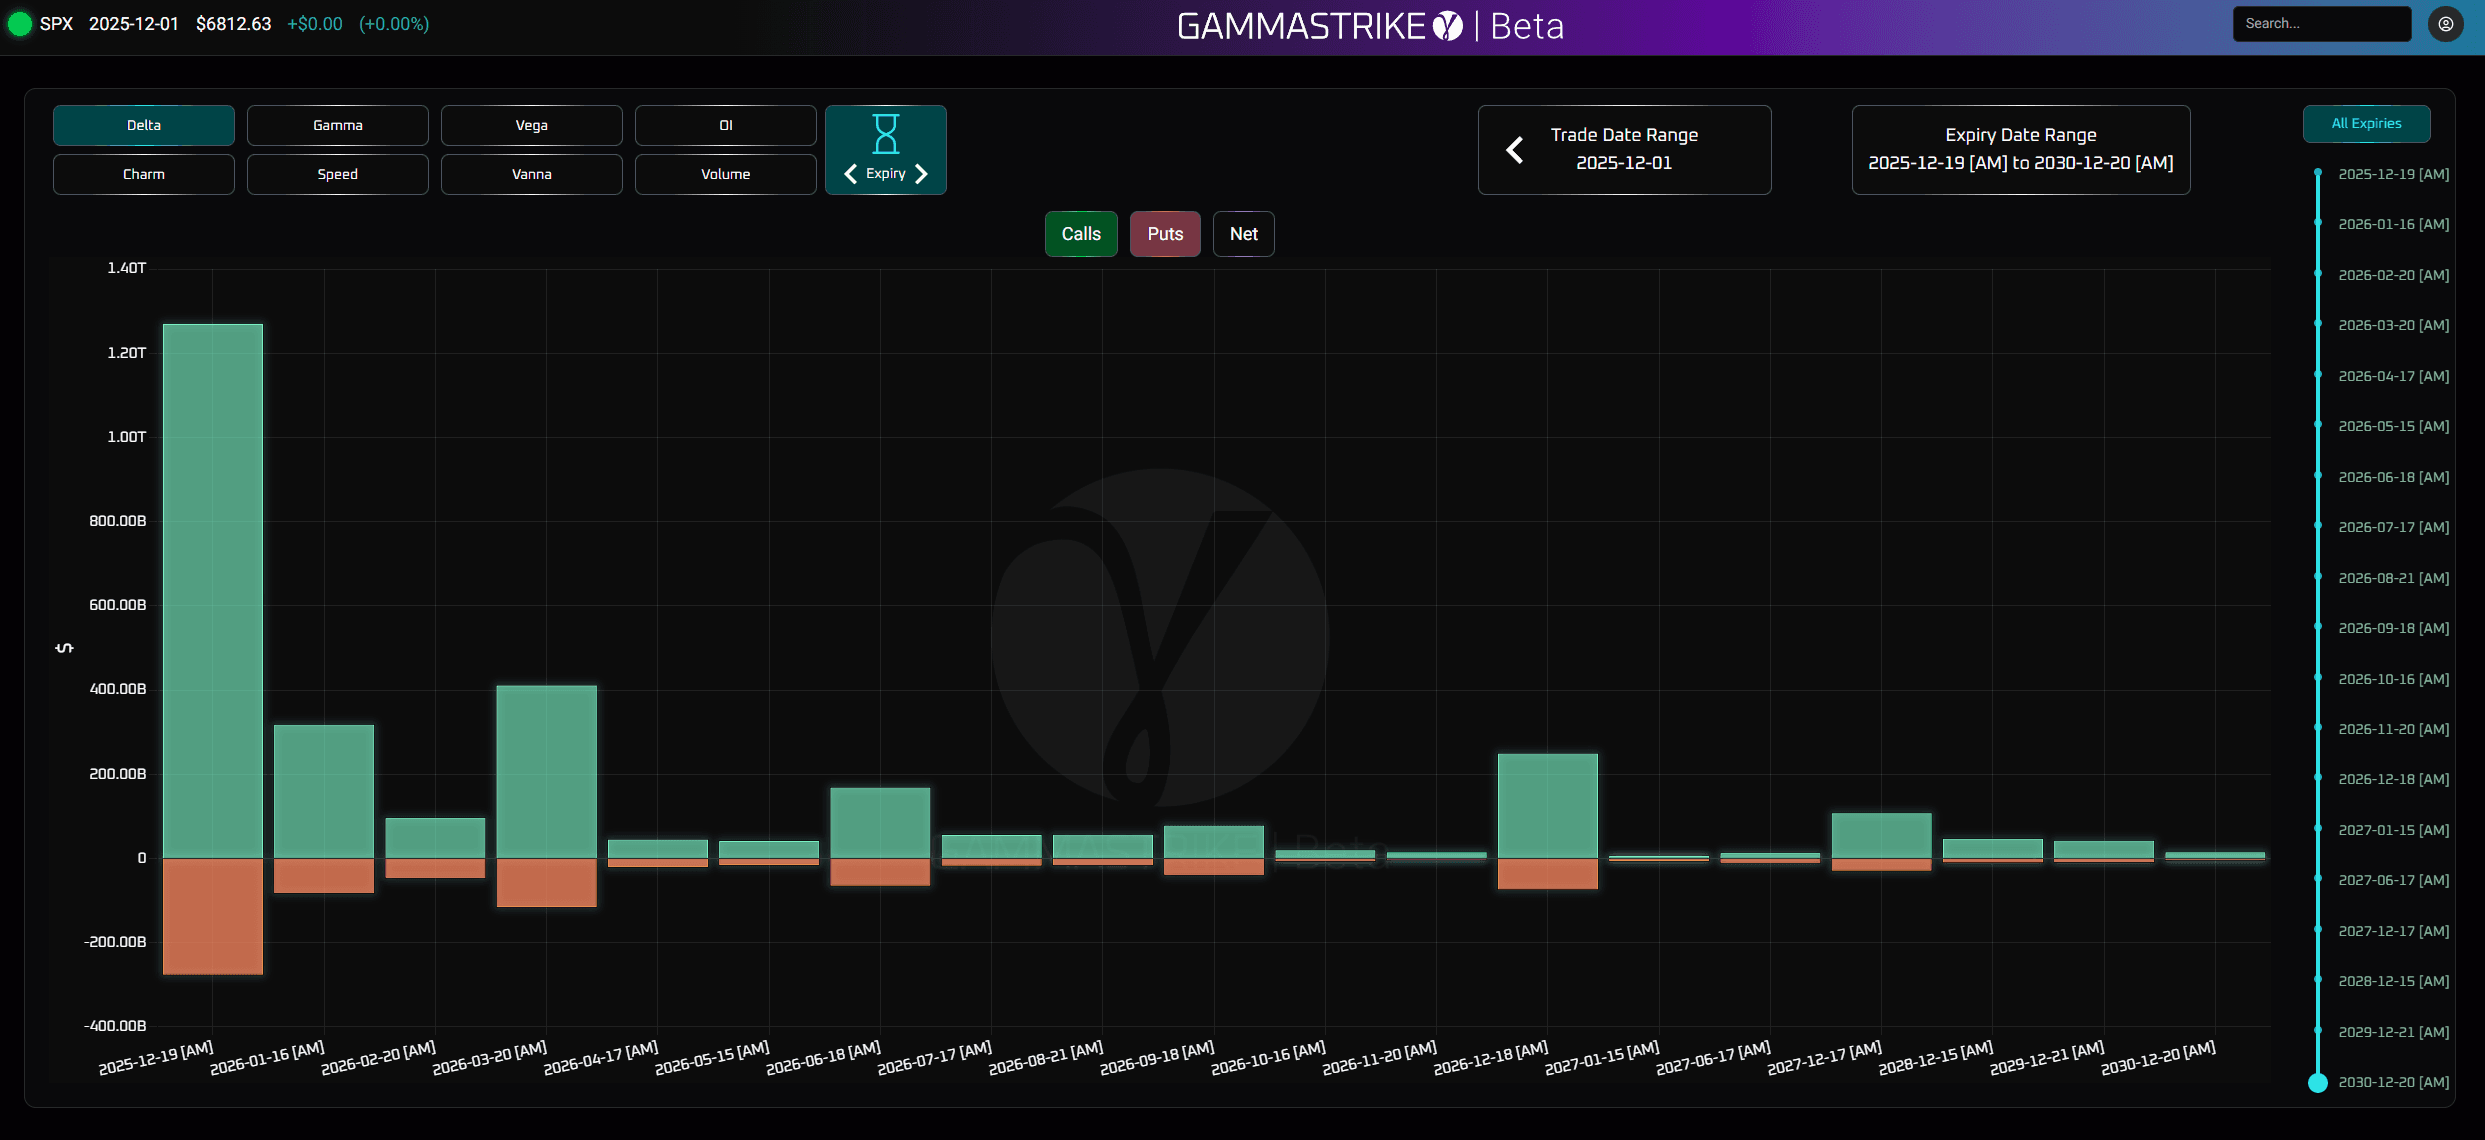
Task: Go to previous expiry with left chevron
Action: (851, 174)
